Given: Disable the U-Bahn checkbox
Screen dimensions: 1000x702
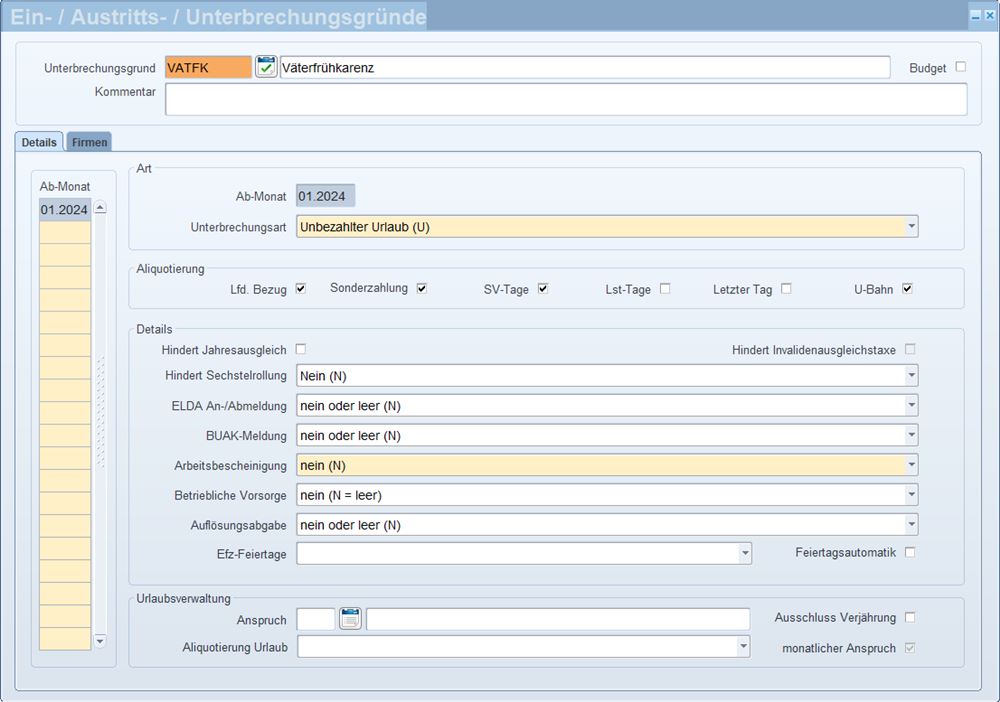Looking at the screenshot, I should 907,289.
